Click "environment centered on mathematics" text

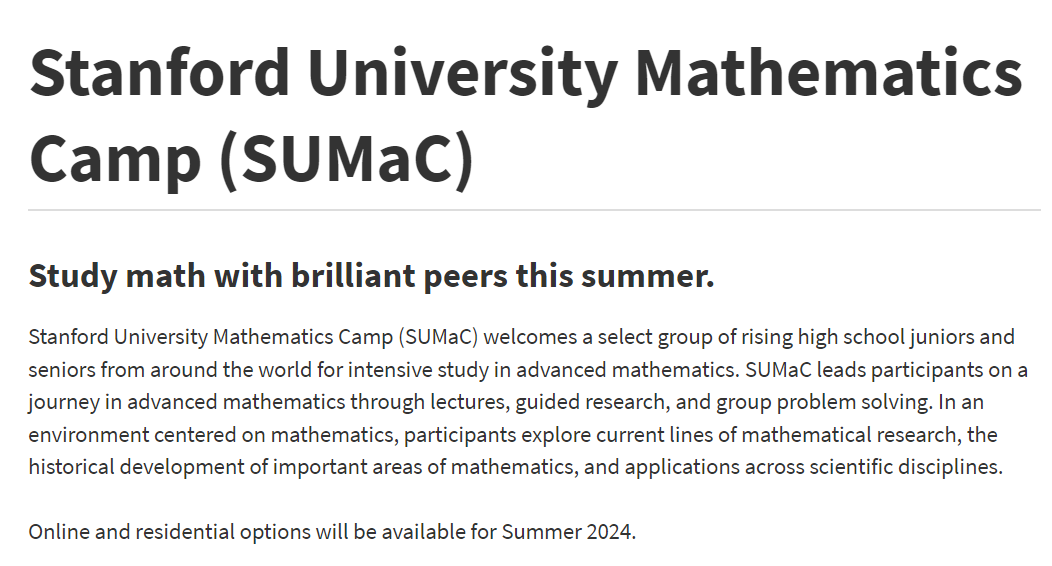pyautogui.click(x=211, y=435)
